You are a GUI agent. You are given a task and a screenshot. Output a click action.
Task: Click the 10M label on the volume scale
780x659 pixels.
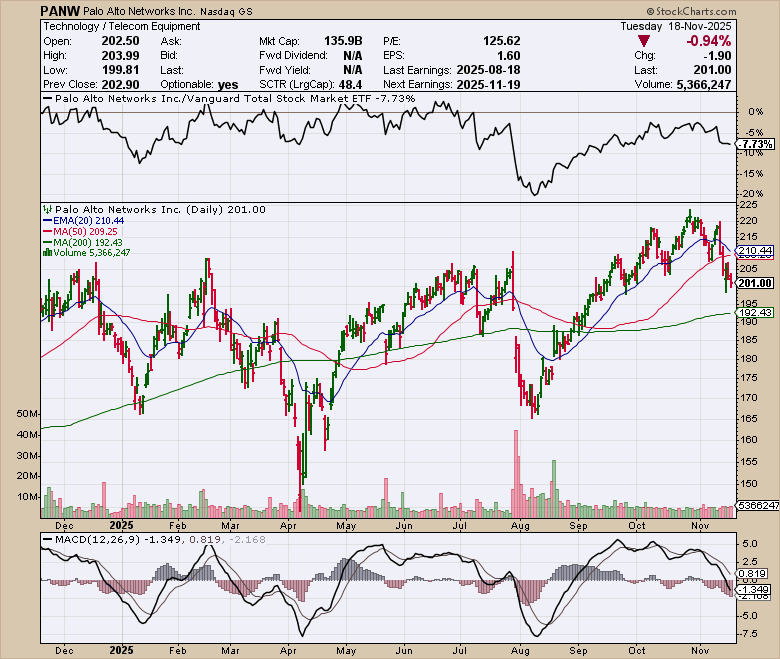tap(27, 497)
